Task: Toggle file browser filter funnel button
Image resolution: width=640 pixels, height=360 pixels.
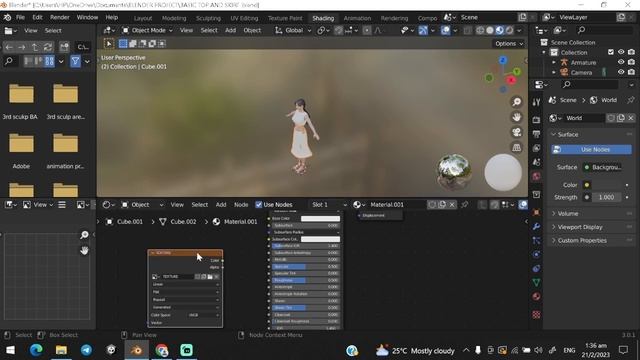Action: coord(75,61)
